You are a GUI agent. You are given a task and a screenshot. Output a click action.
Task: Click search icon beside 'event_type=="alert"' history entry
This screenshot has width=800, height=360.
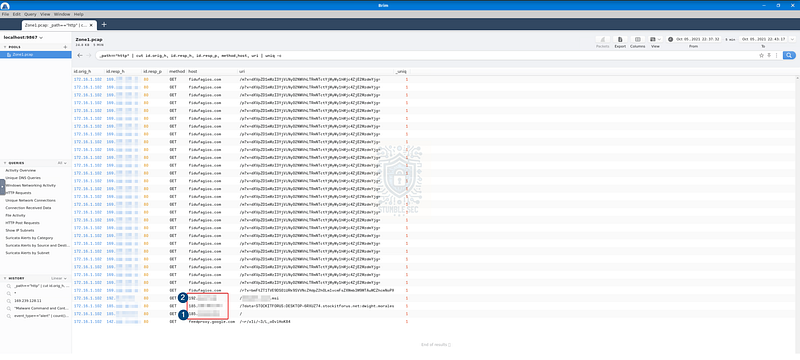(9, 316)
